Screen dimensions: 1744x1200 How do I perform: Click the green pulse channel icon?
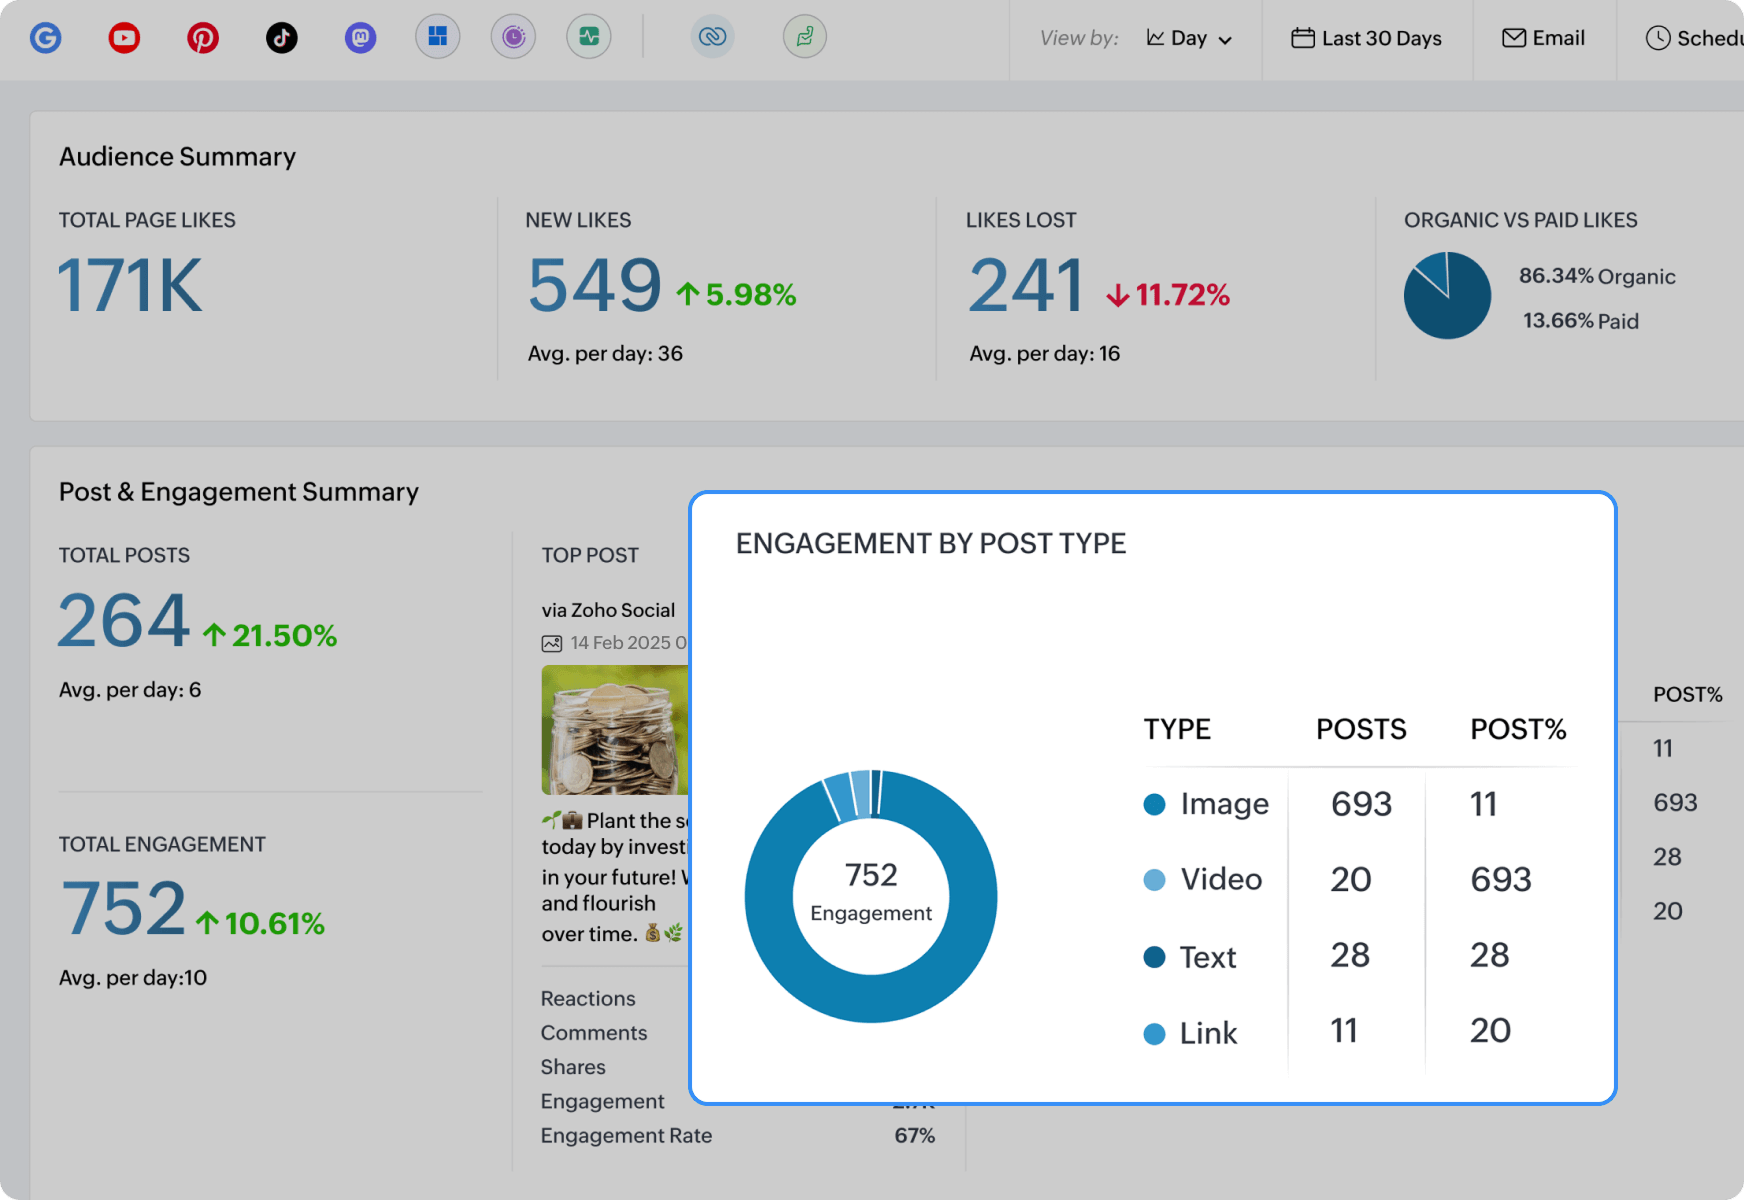click(x=589, y=37)
